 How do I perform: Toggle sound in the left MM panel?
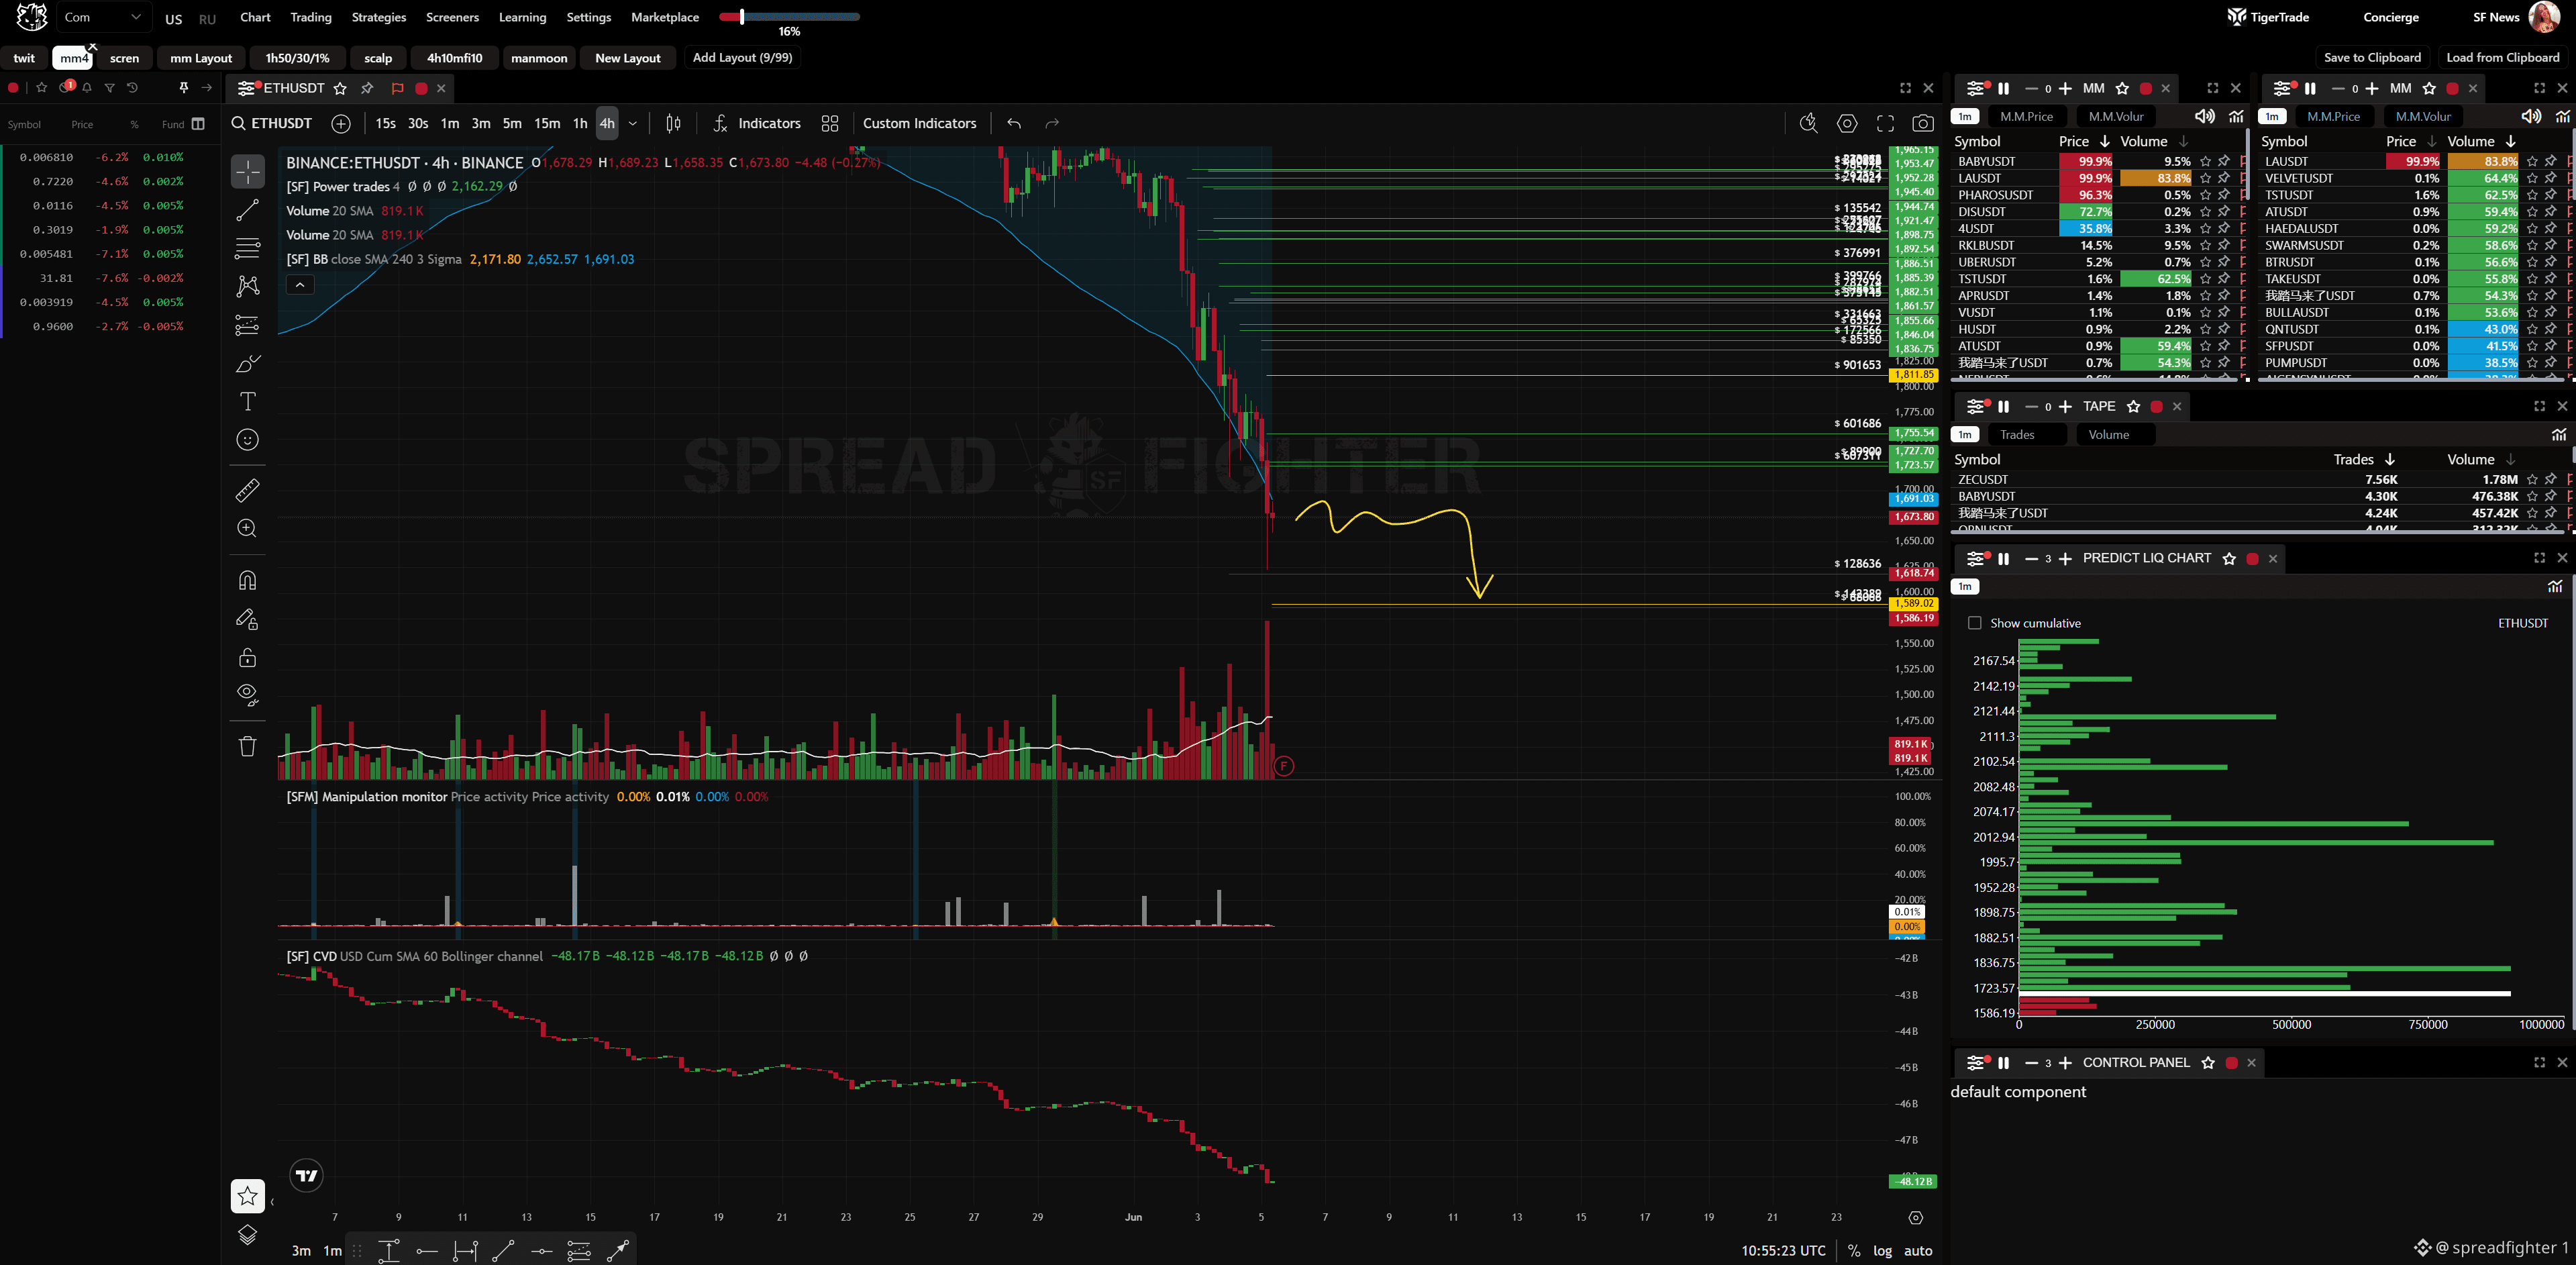pos(2204,117)
